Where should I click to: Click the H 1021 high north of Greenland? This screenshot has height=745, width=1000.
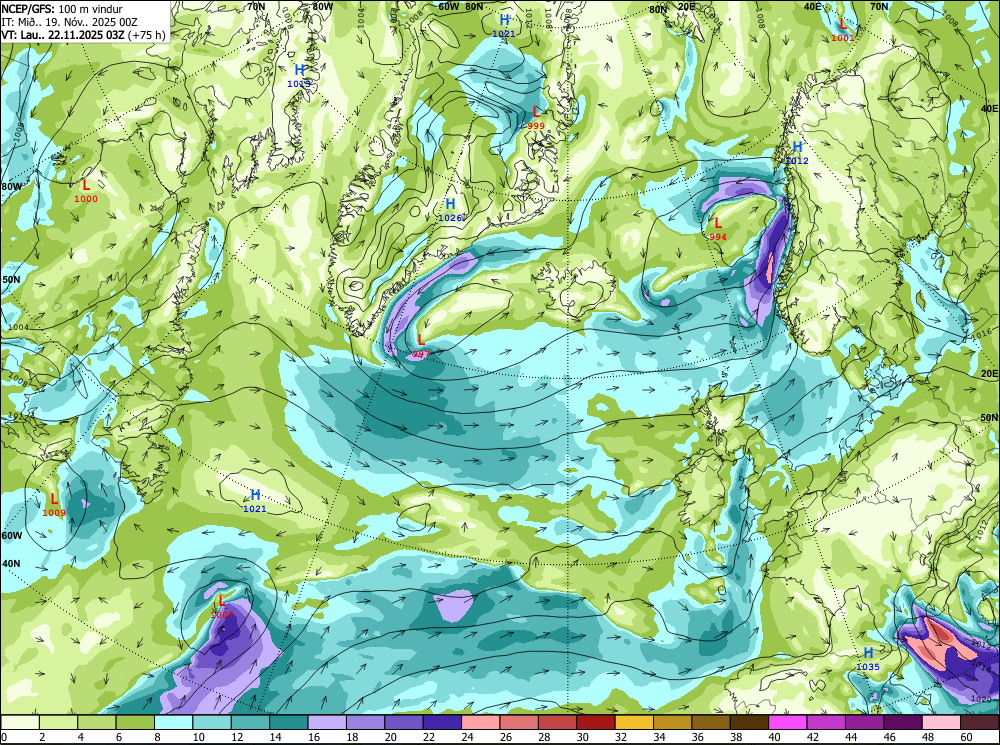point(504,26)
